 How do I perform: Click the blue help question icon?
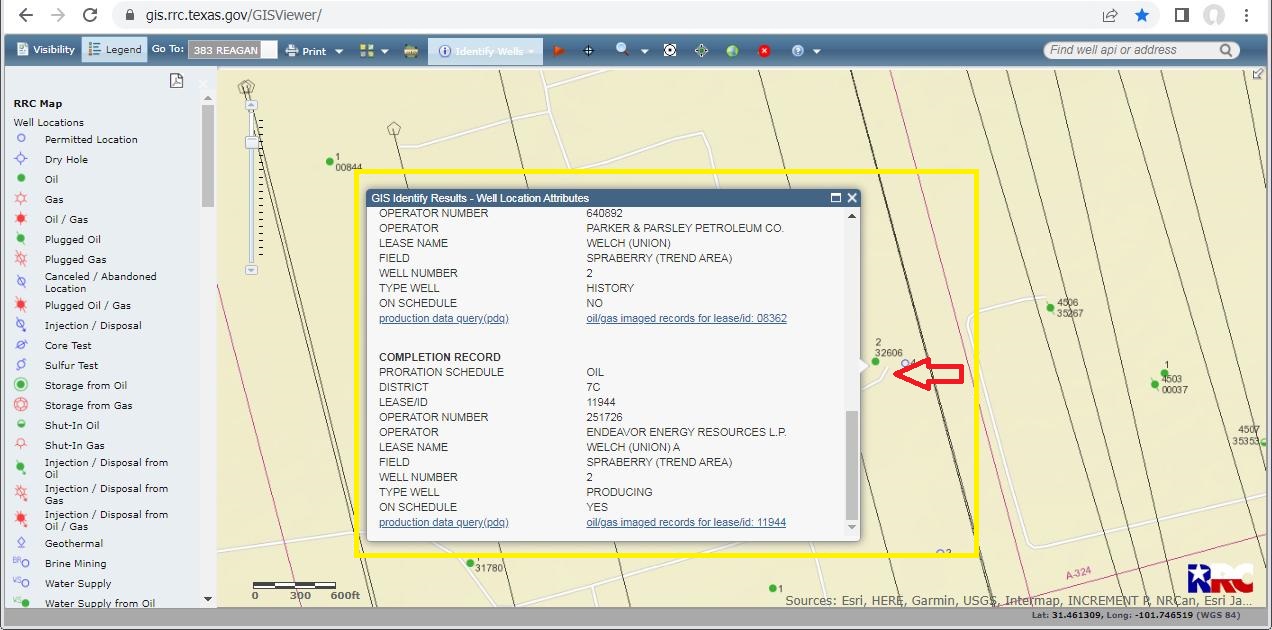point(798,51)
